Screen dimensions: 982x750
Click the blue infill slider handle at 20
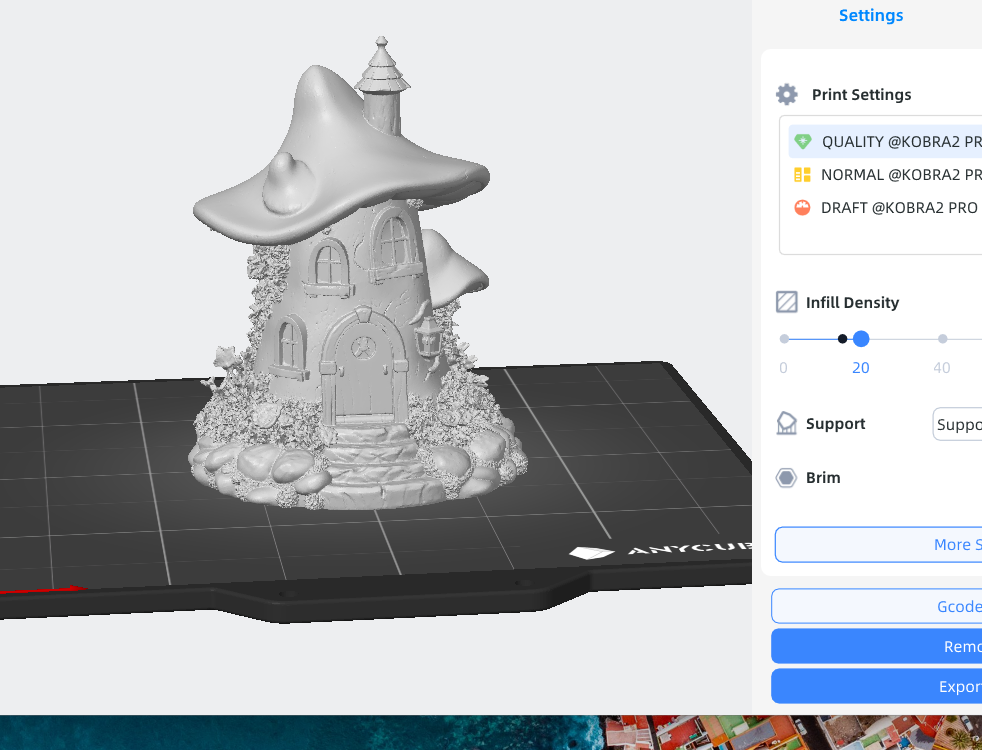861,339
